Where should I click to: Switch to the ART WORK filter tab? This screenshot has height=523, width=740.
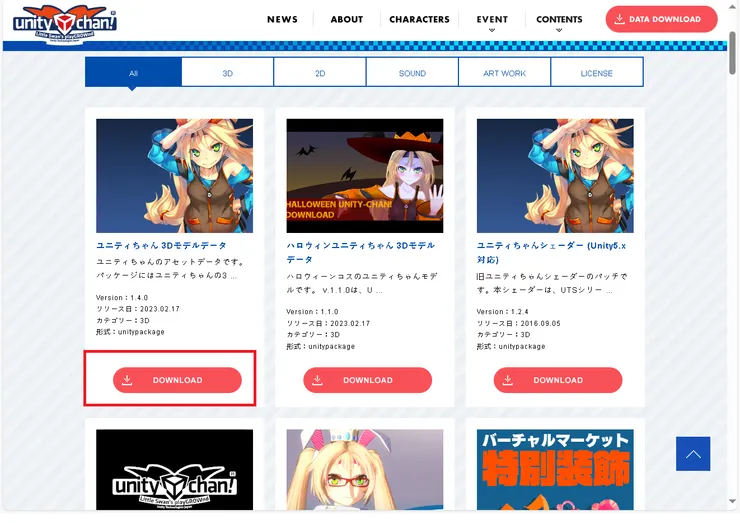(x=504, y=72)
